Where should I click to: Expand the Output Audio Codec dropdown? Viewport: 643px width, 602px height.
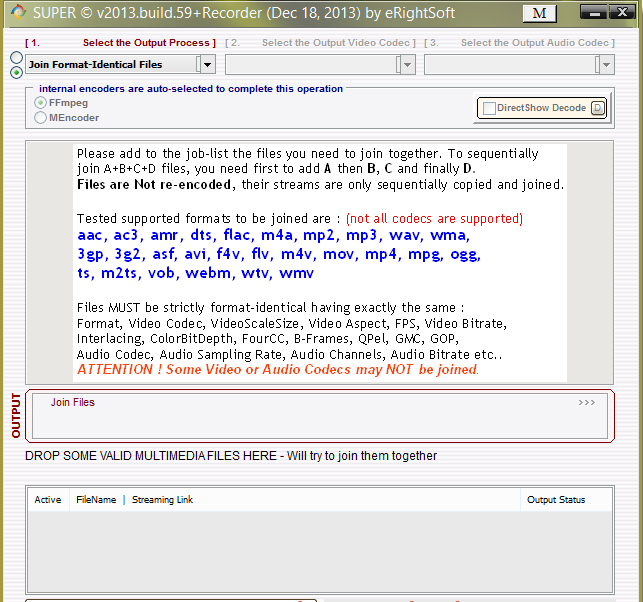pyautogui.click(x=604, y=65)
